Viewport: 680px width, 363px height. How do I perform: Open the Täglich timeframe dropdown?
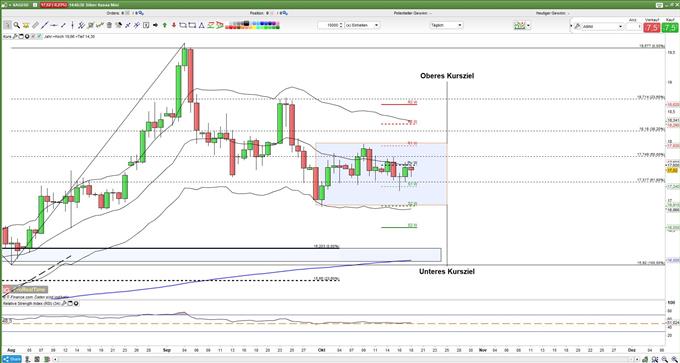coord(446,25)
